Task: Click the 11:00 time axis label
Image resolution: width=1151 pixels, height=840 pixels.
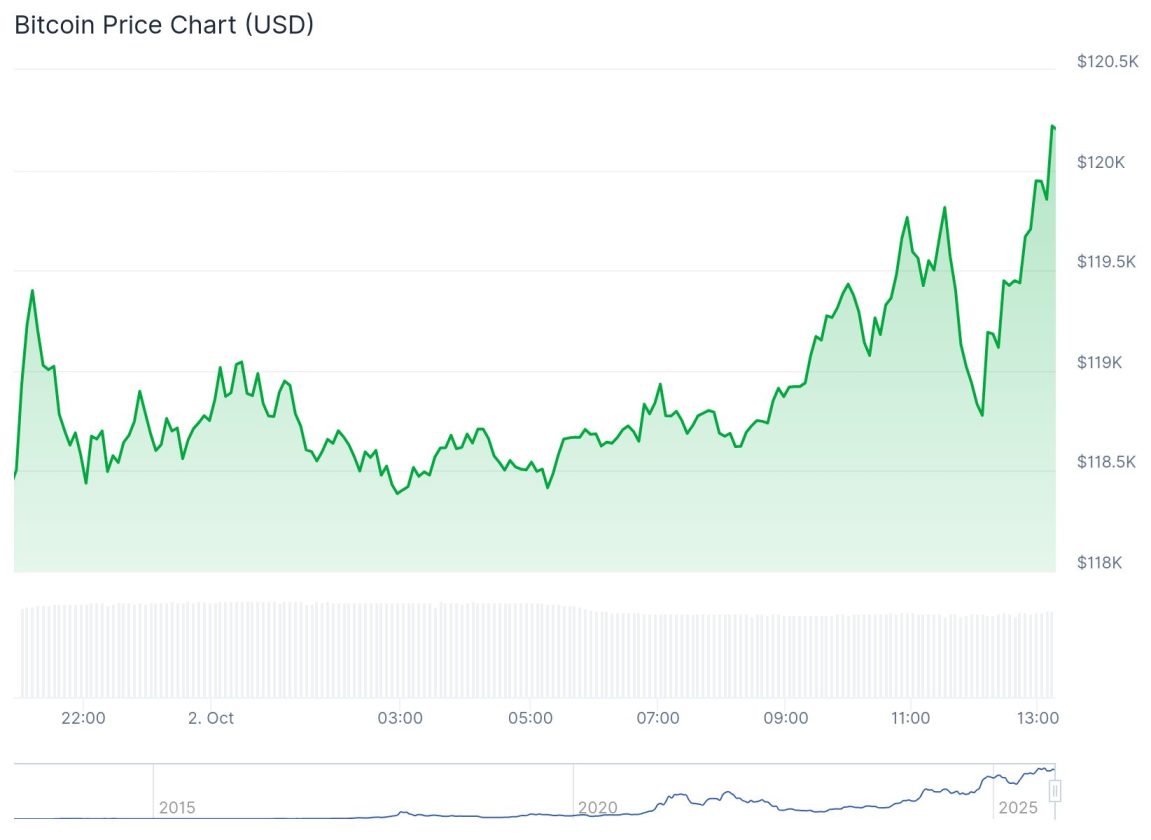Action: [x=910, y=718]
